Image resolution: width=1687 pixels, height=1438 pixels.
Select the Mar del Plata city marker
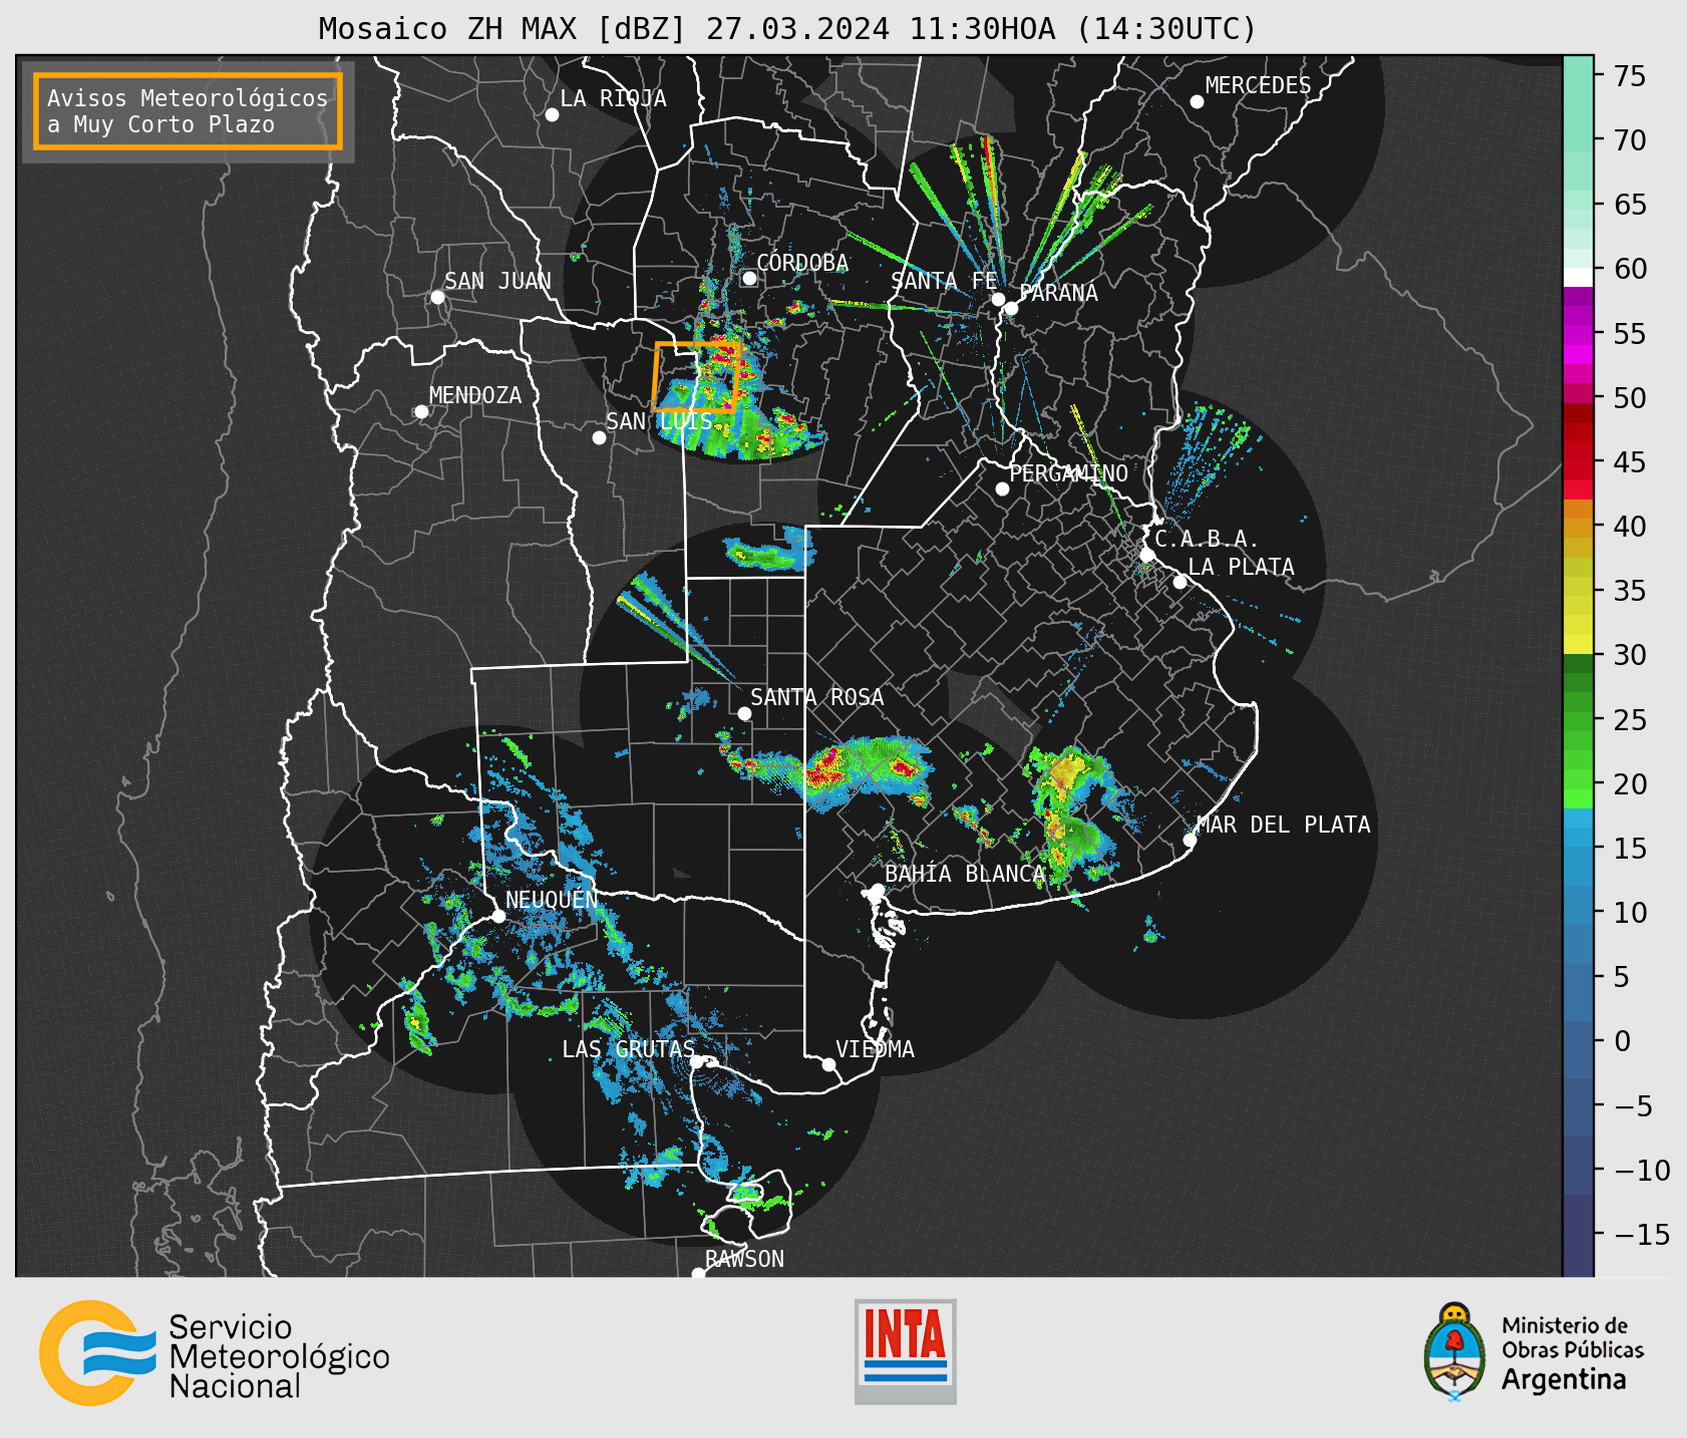point(1190,840)
